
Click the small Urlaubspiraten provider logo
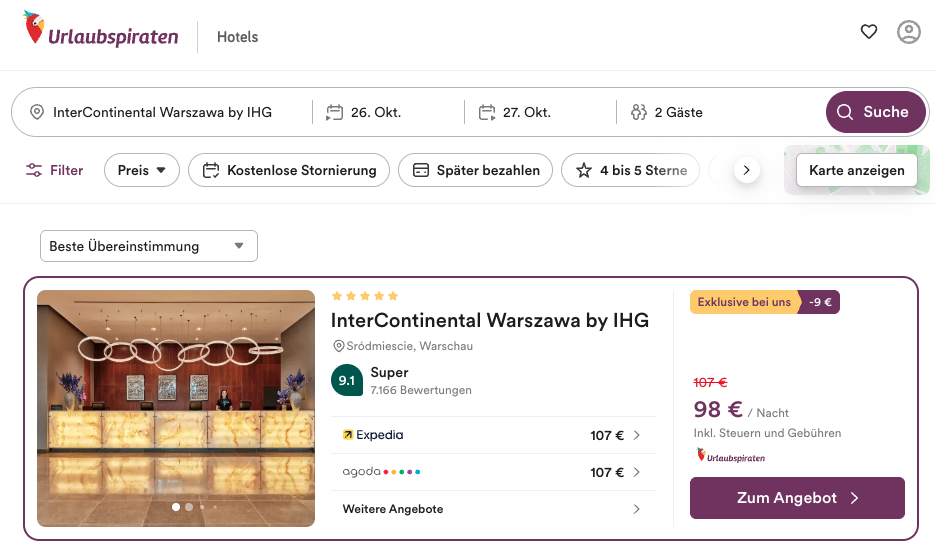click(730, 456)
